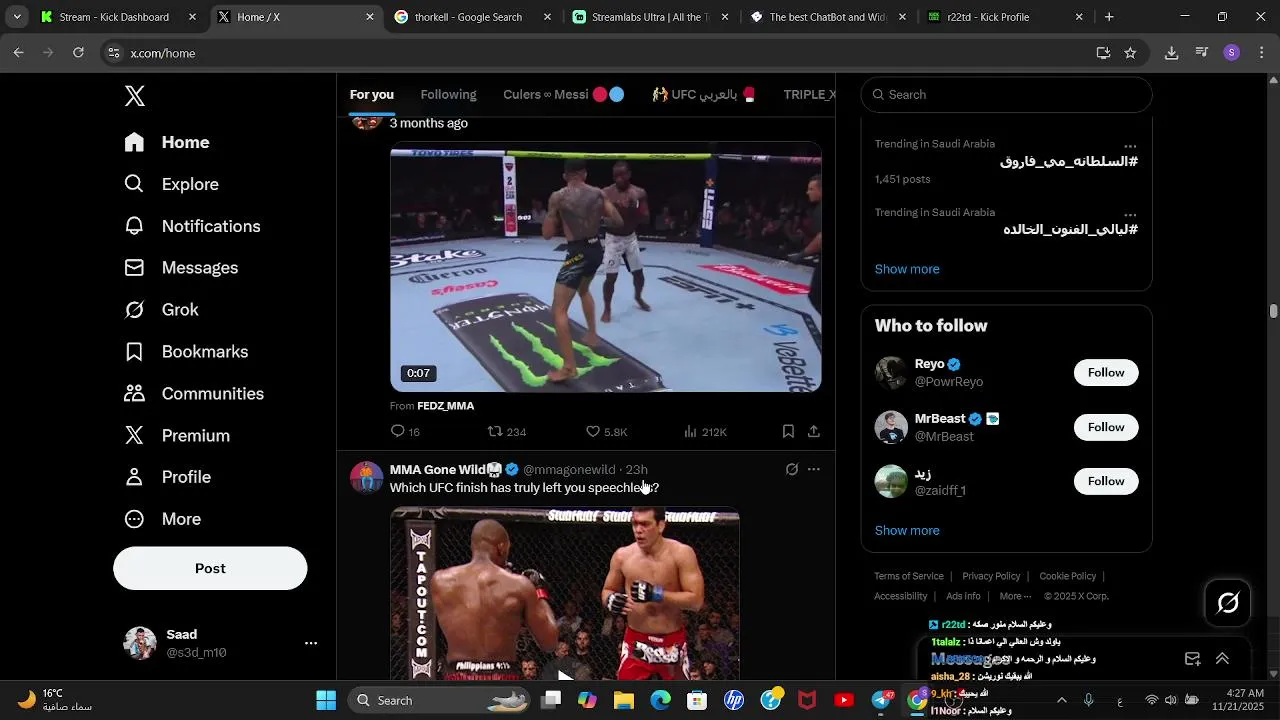Screen dimensions: 1280x720
Task: Open MMA Gone Wild fight image
Action: pos(565,594)
